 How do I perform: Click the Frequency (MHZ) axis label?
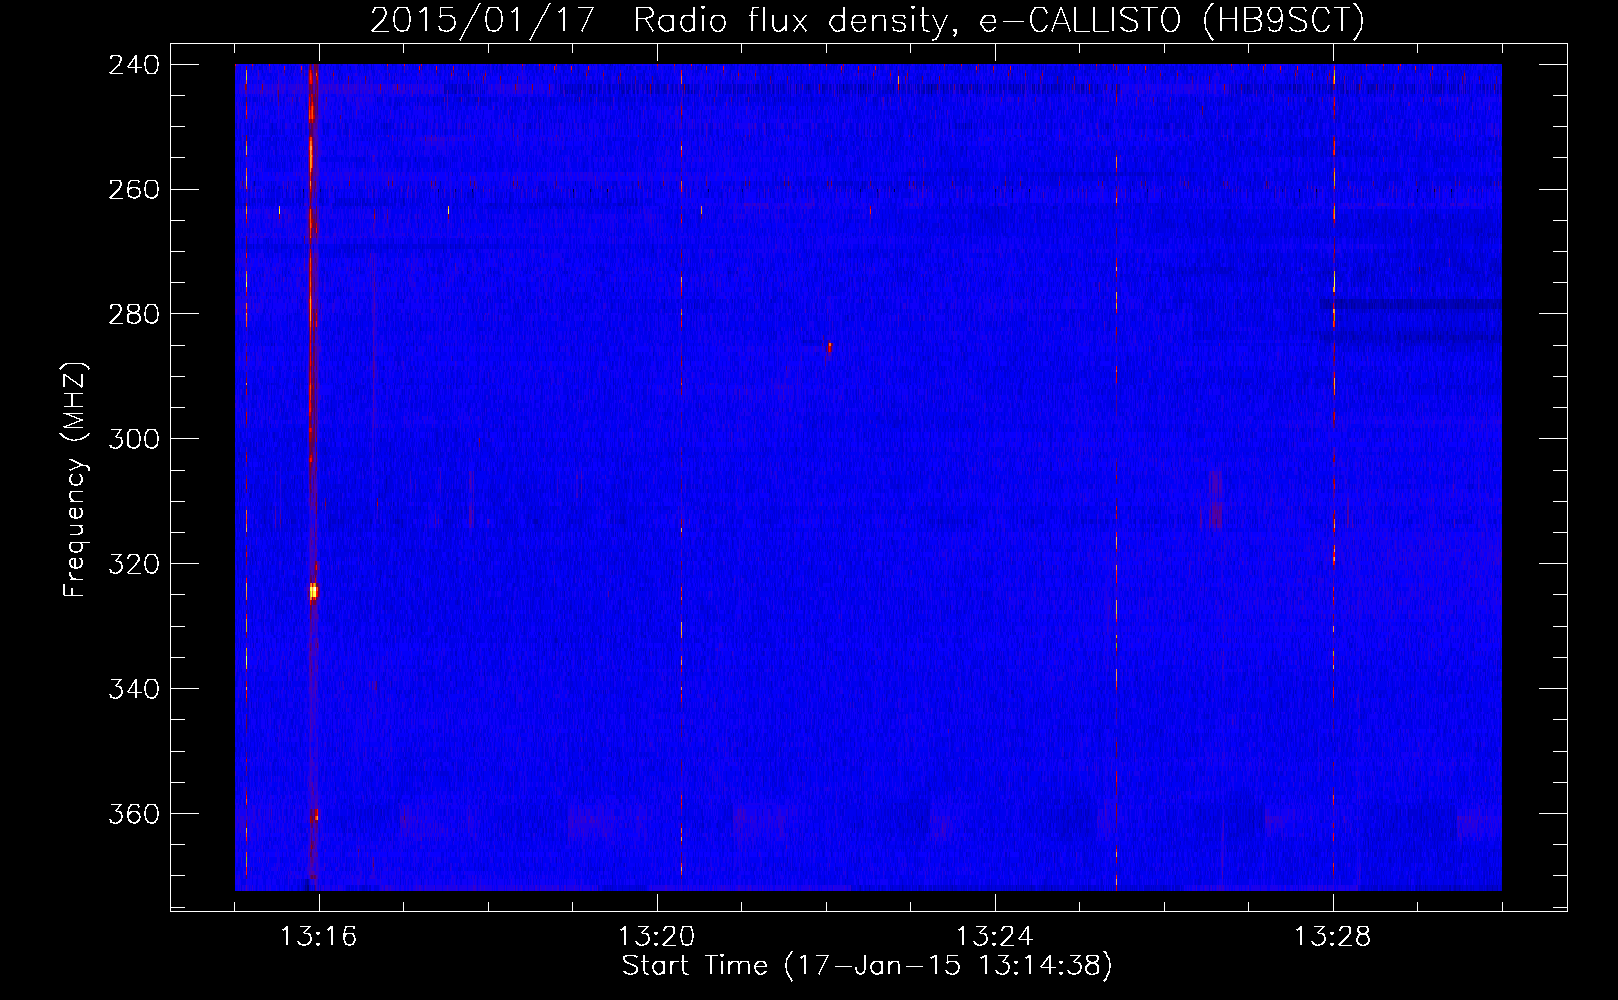click(75, 479)
